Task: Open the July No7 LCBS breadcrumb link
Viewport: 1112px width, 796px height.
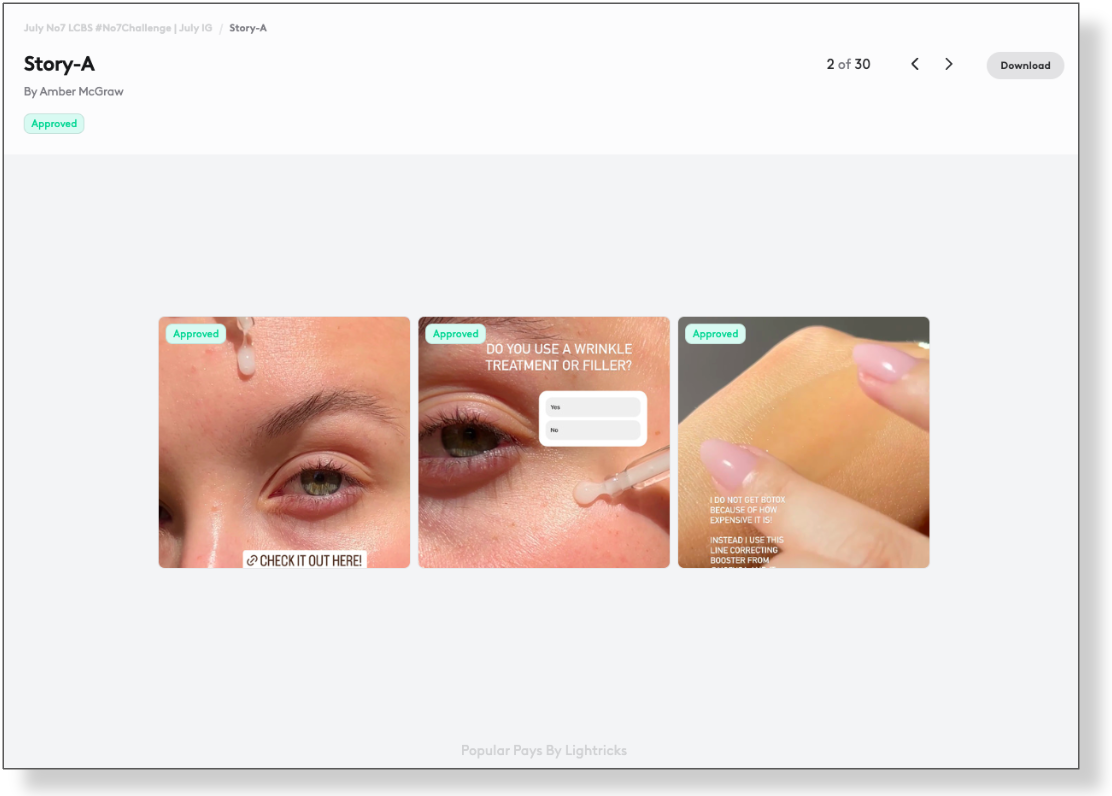Action: (x=118, y=28)
